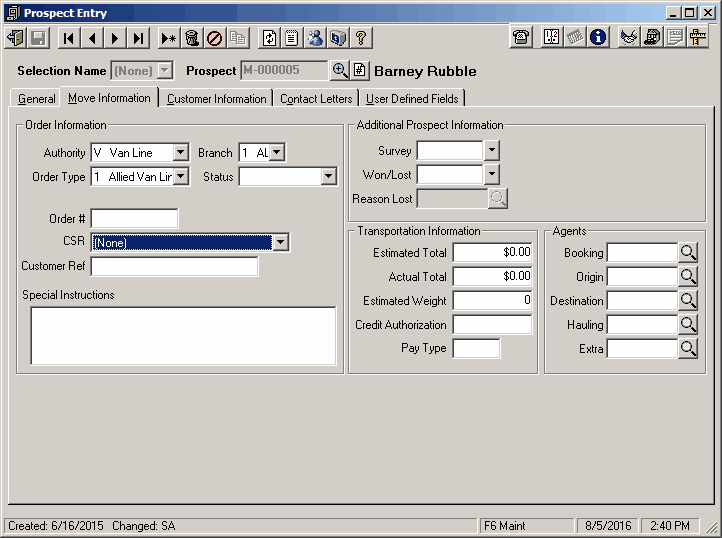Add a new record with arrow-star icon
The height and width of the screenshot is (538, 722).
(x=169, y=38)
